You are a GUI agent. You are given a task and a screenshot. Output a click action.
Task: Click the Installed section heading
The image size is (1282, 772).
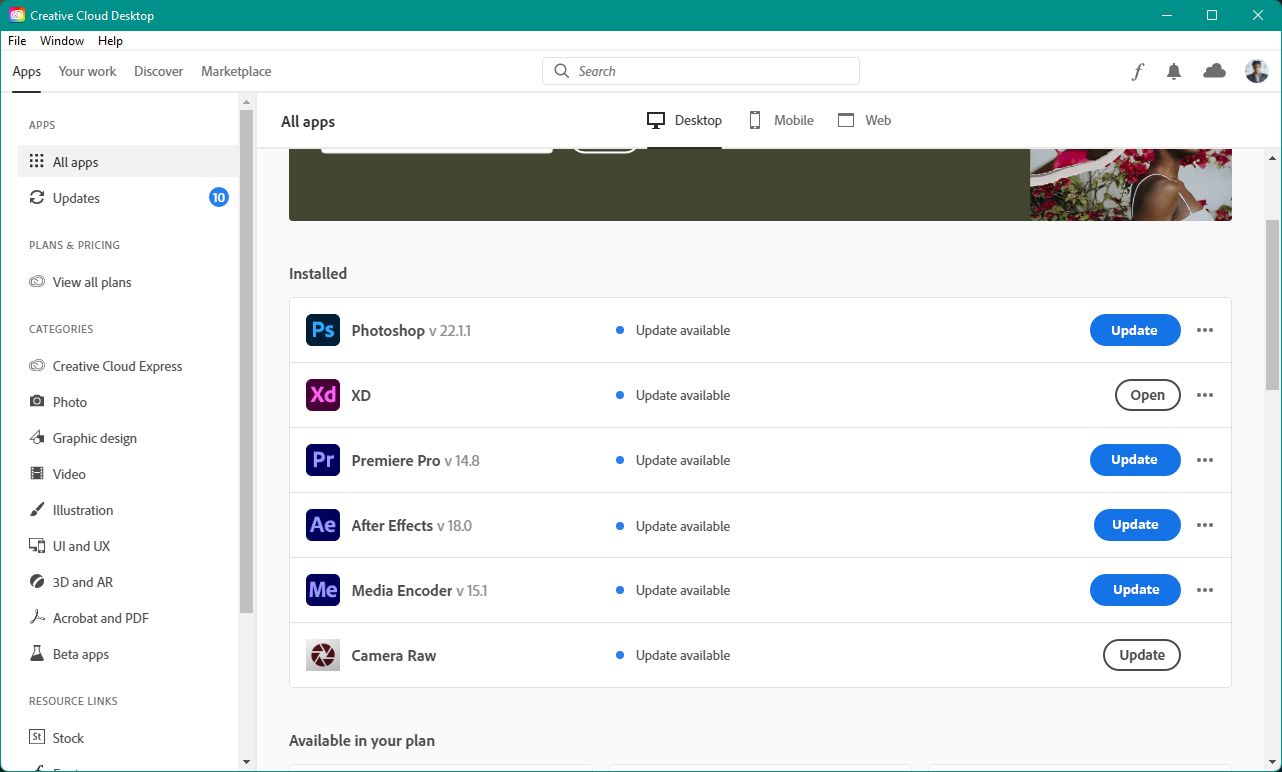click(x=318, y=273)
